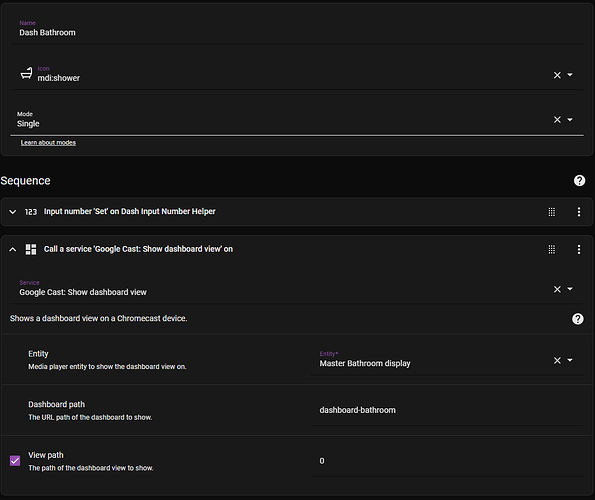Click the help icon beside Chromecast description
Screen dimensions: 595x500
point(578,319)
